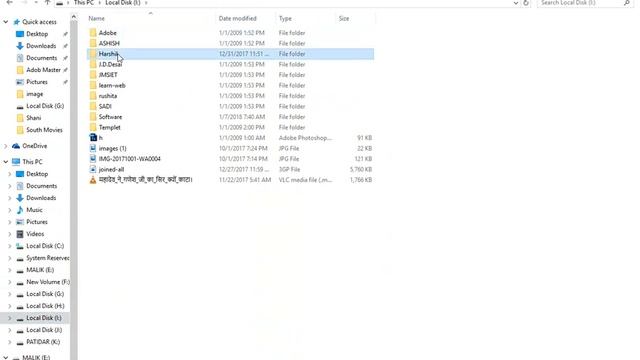The width and height of the screenshot is (640, 360).
Task: Refresh the current folder view
Action: tap(526, 3)
